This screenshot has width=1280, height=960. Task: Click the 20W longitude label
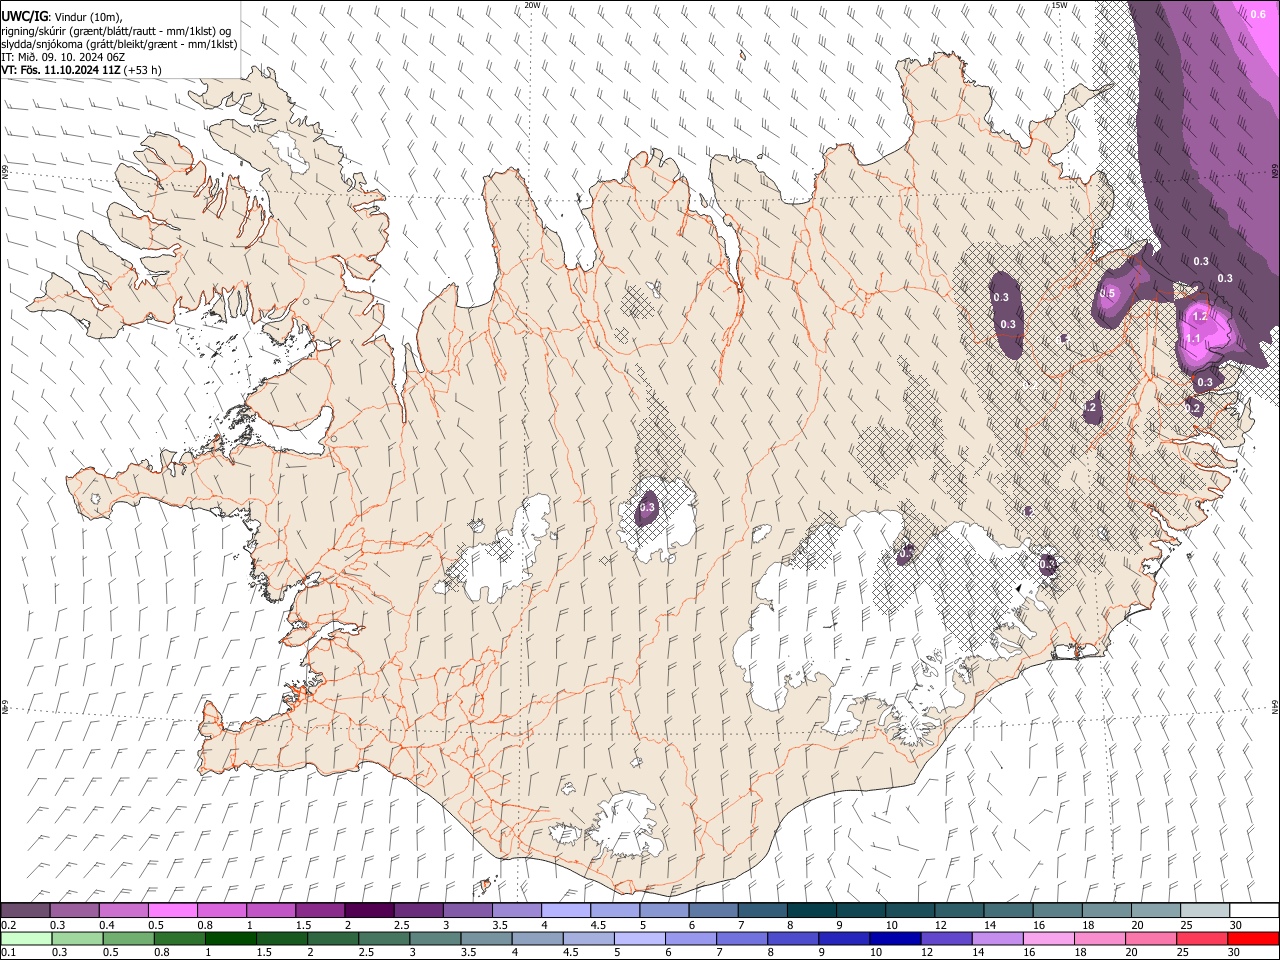point(532,5)
